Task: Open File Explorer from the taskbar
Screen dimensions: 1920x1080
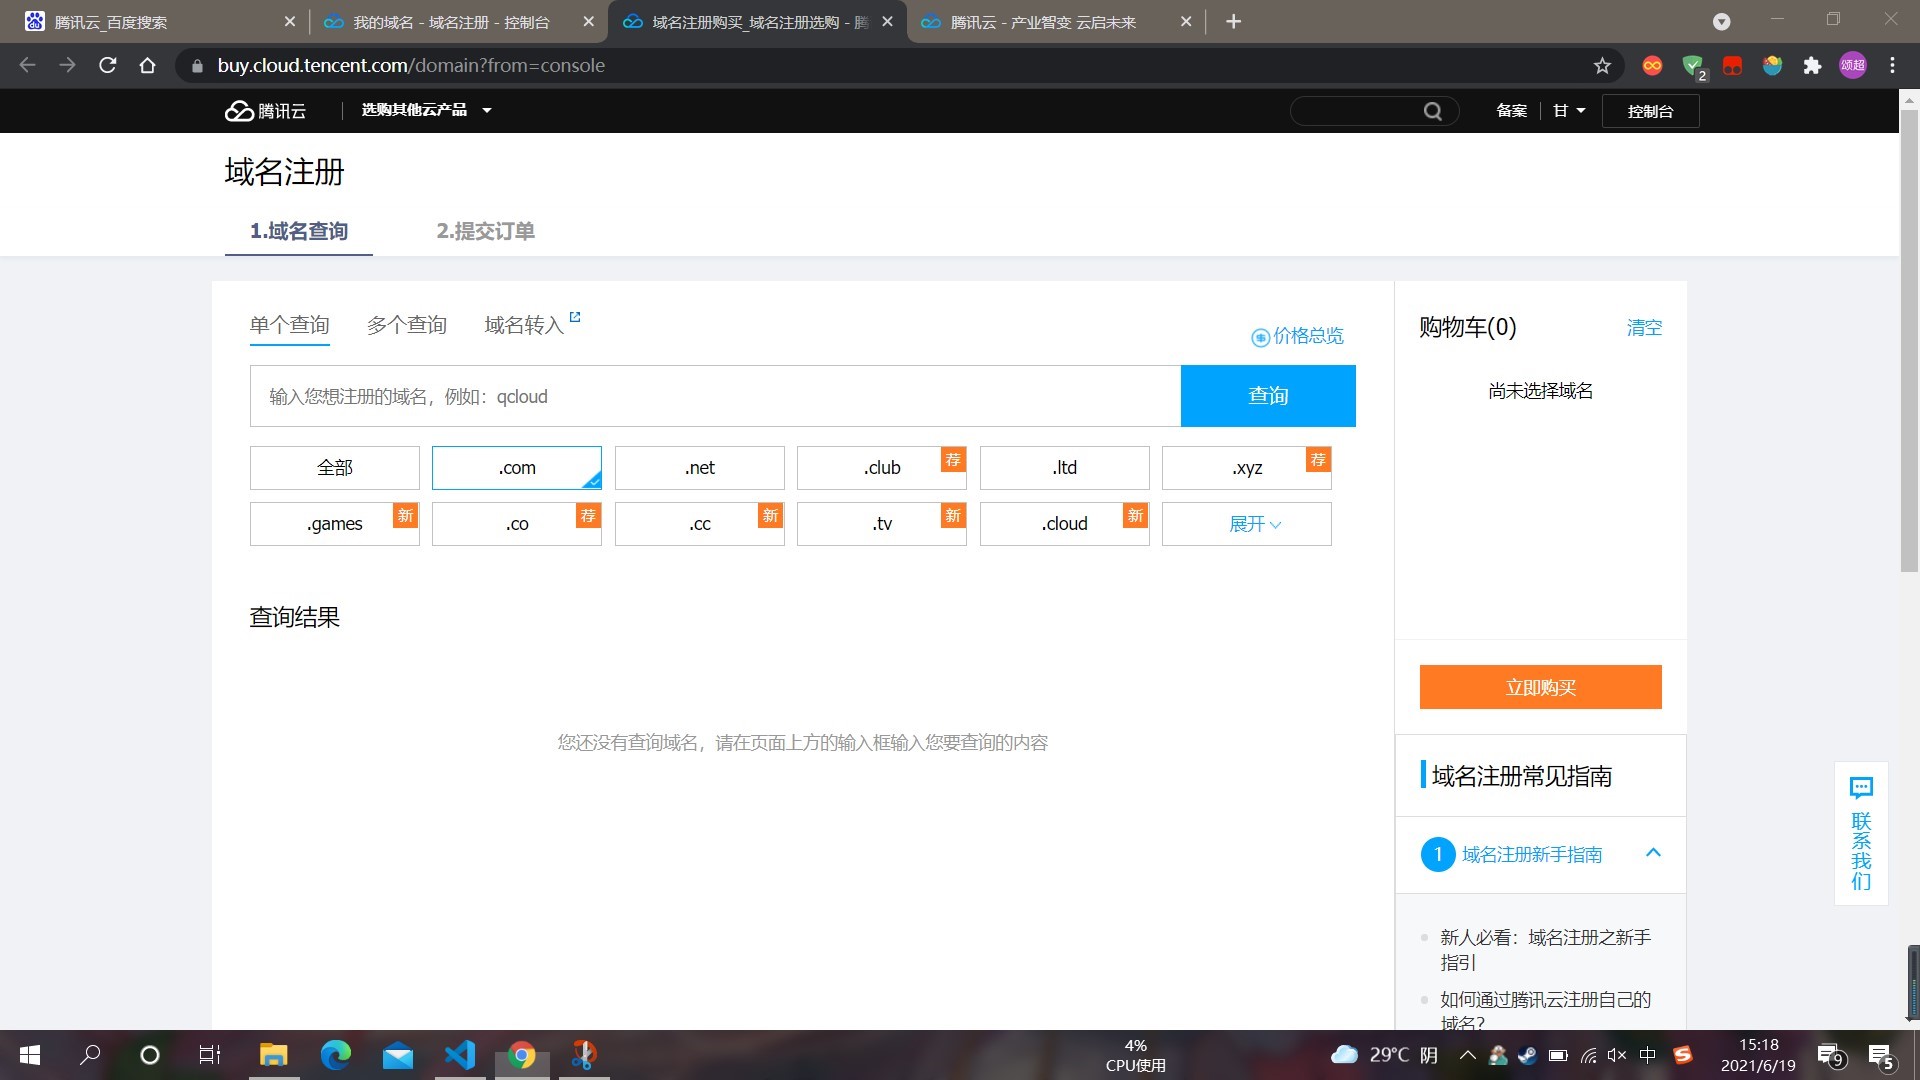Action: 273,1055
